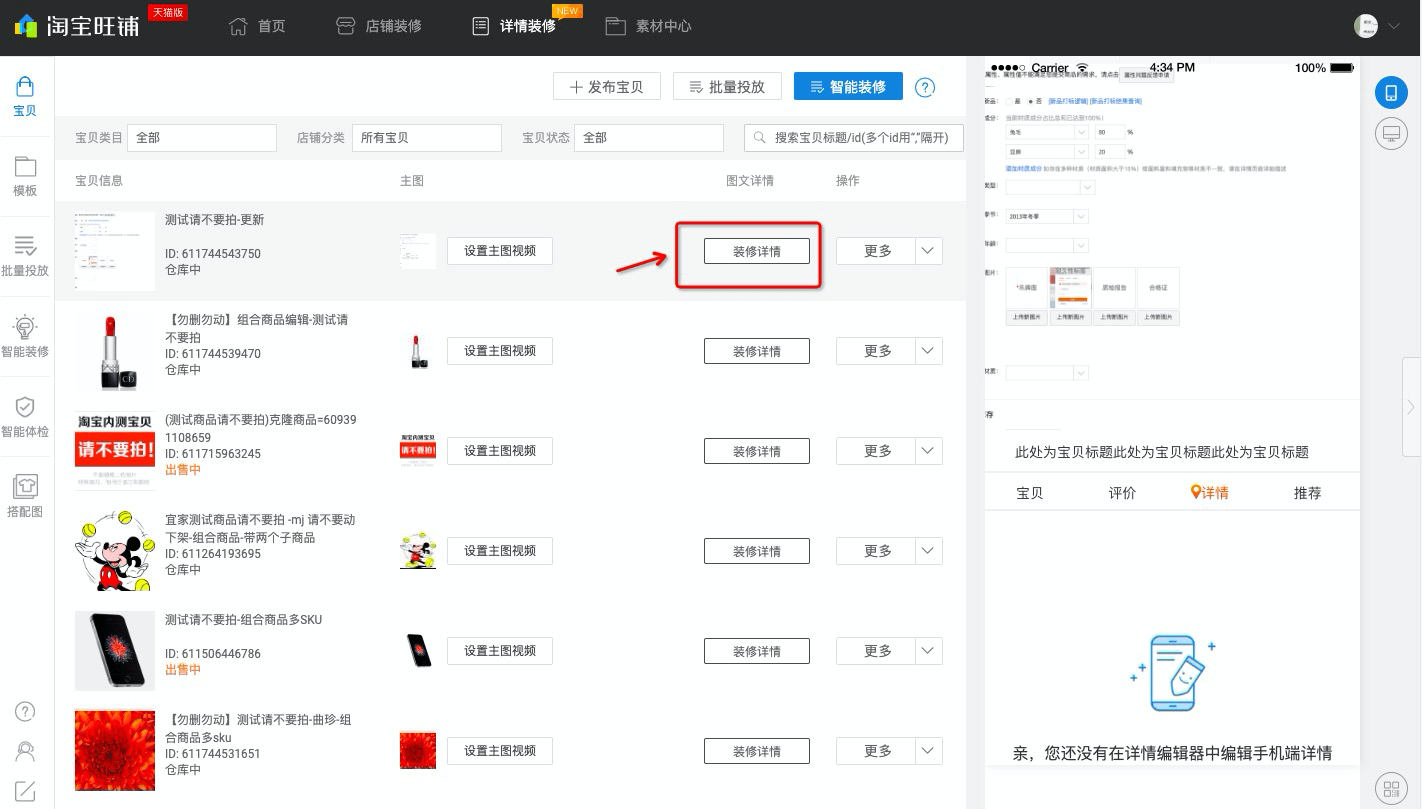
Task: Click 装修详情 button highlighted in red
Action: tap(756, 251)
